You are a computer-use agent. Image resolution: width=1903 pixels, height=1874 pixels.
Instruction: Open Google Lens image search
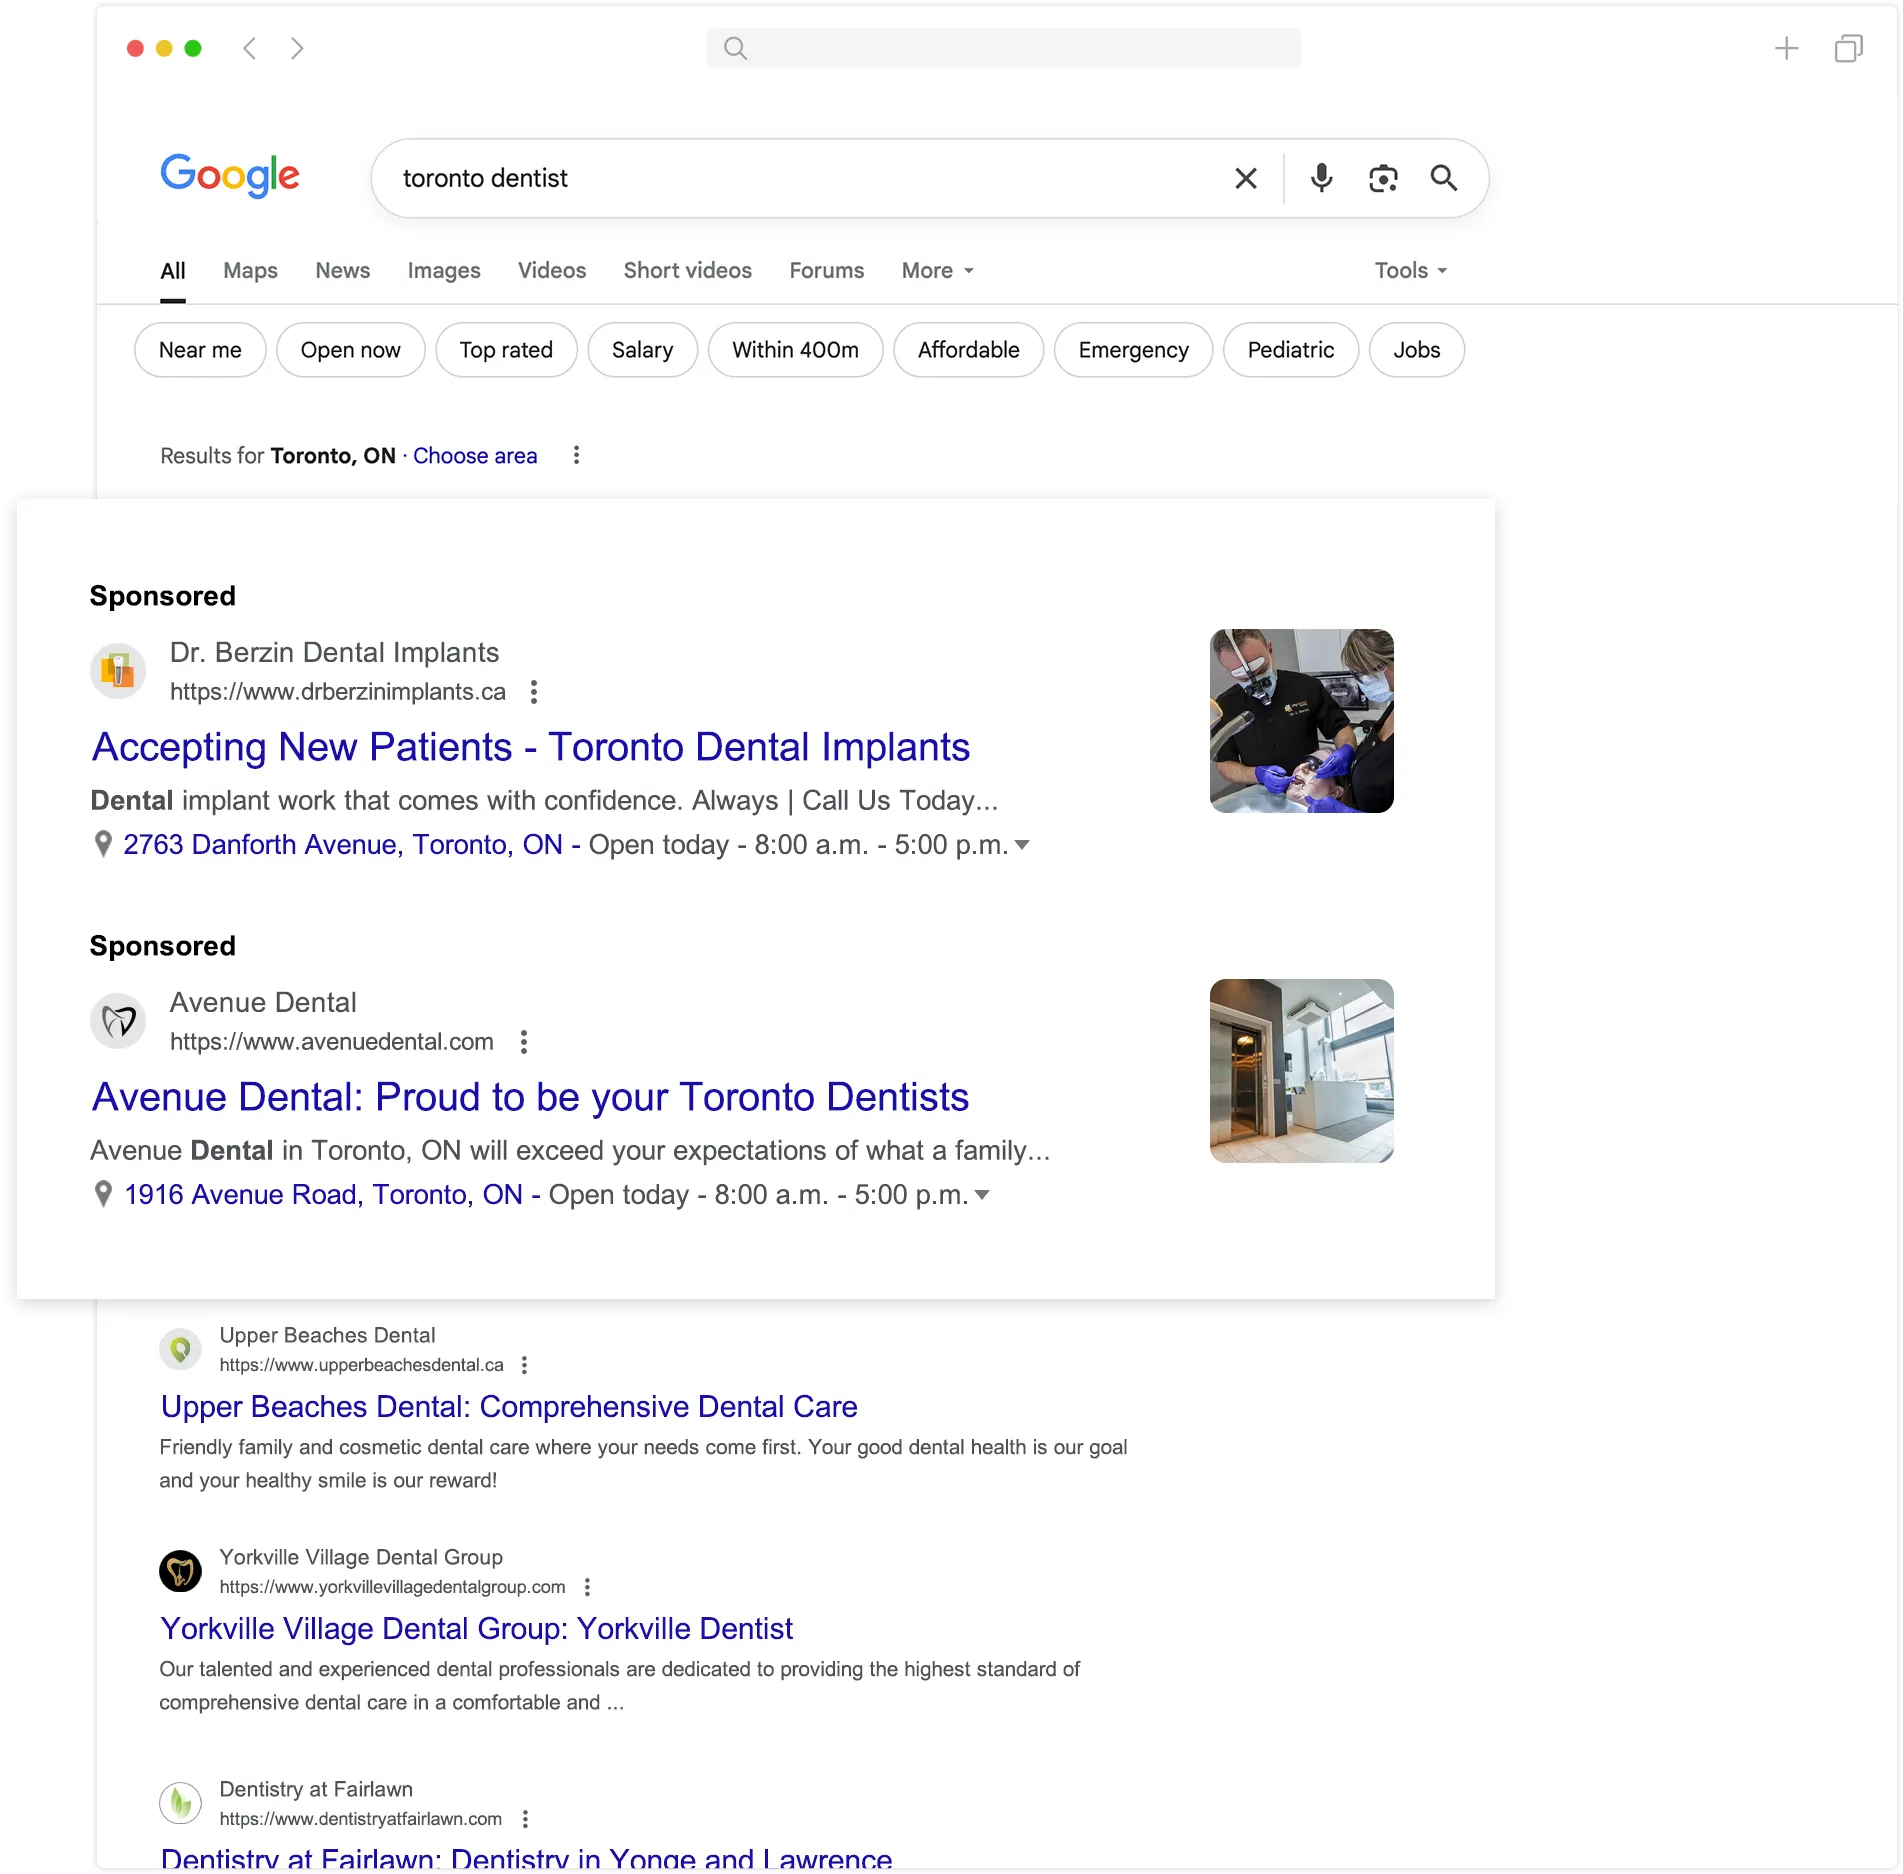pyautogui.click(x=1382, y=178)
